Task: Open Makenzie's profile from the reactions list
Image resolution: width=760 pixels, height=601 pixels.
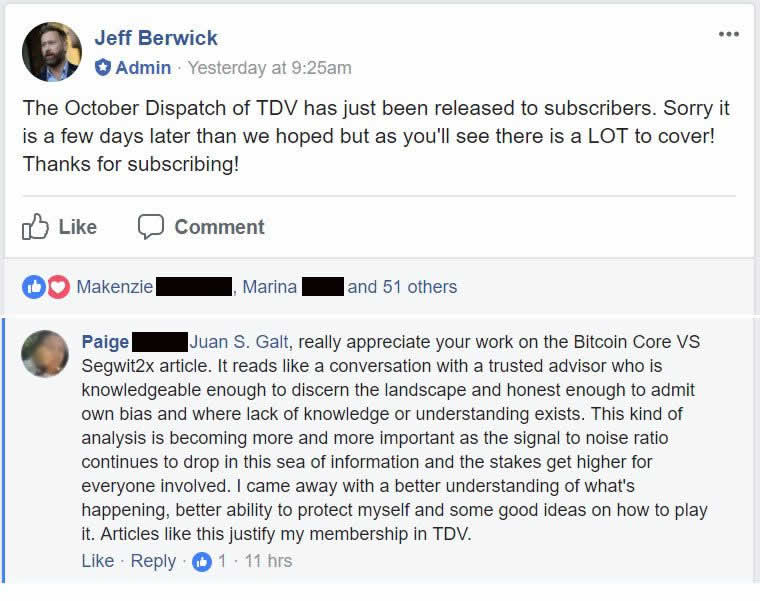Action: (x=115, y=287)
